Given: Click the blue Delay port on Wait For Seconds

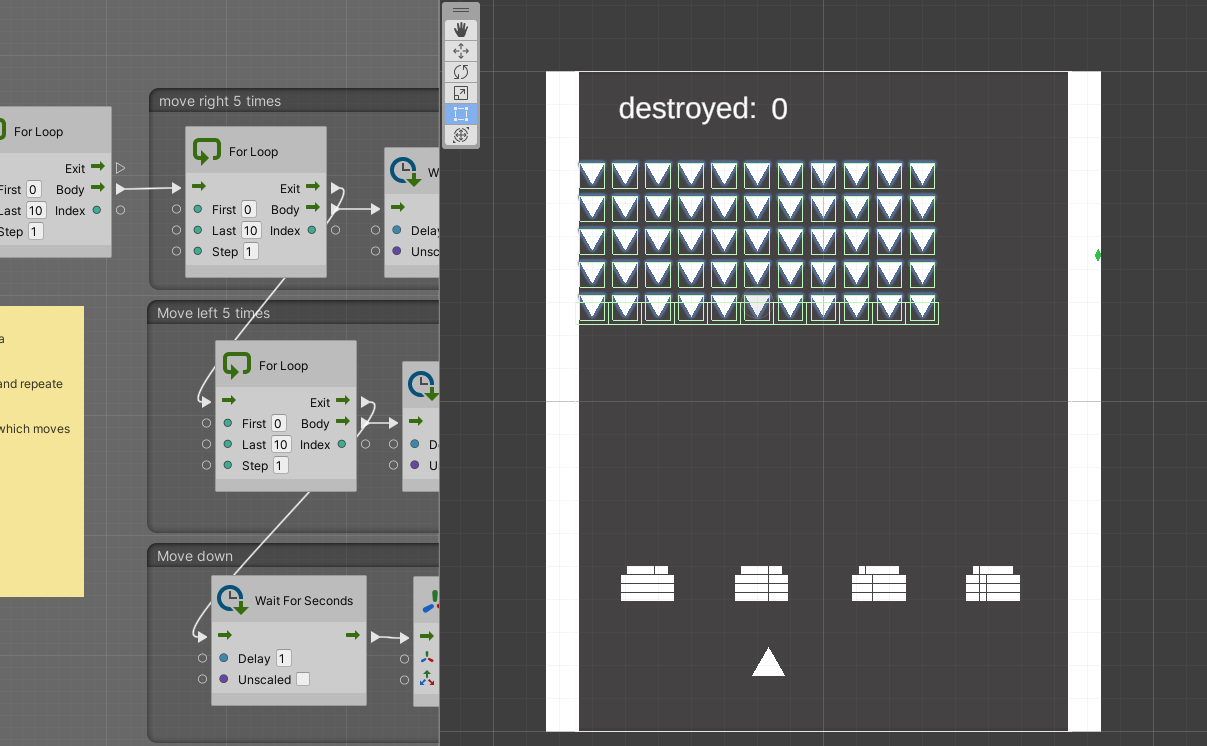Looking at the screenshot, I should click(x=224, y=658).
